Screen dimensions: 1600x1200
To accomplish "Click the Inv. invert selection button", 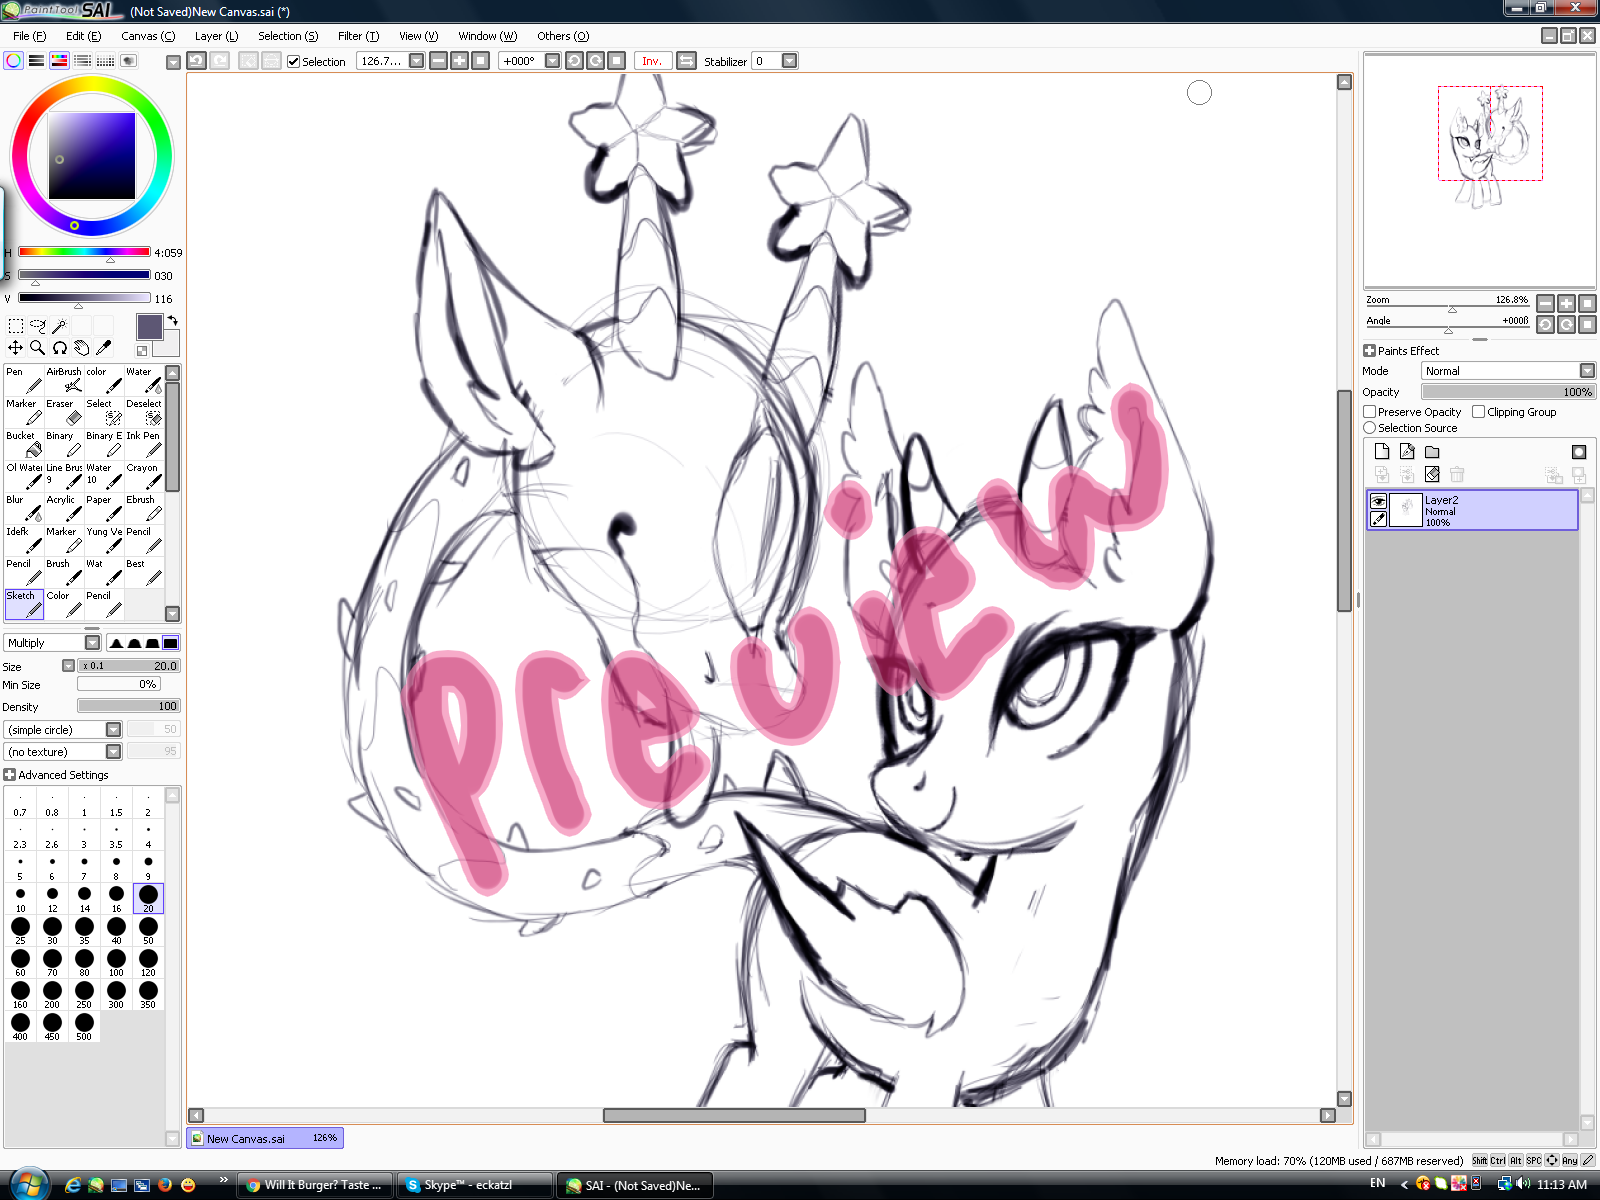I will coord(652,61).
